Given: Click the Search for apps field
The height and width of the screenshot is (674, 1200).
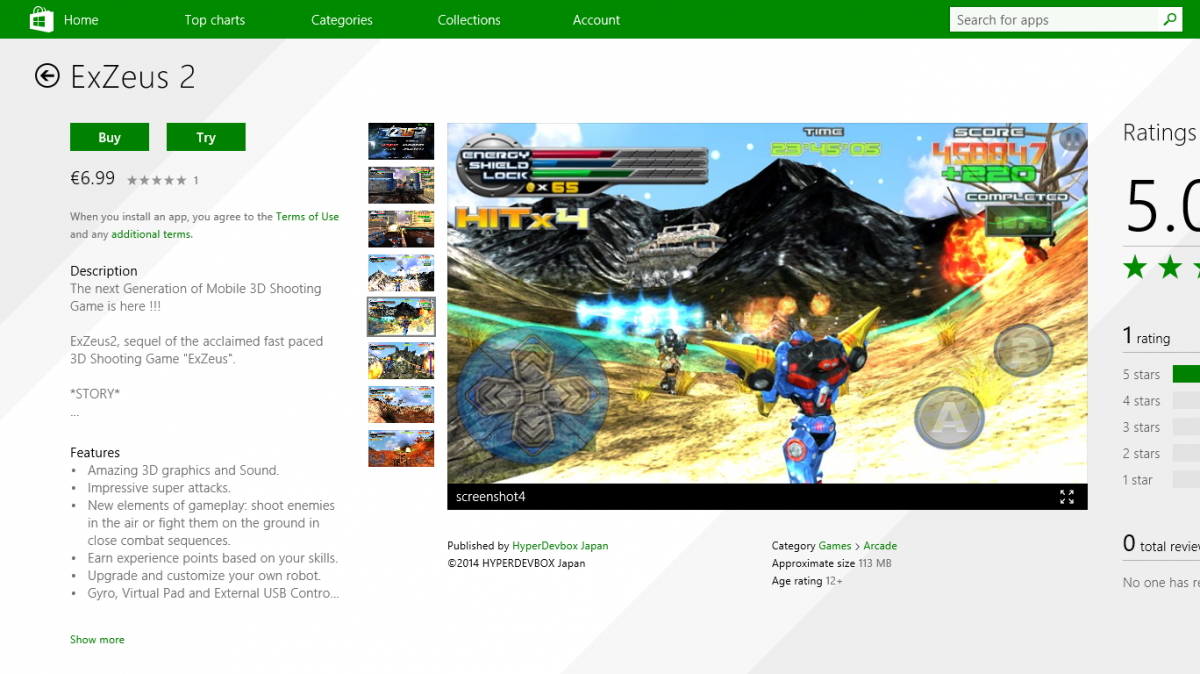Looking at the screenshot, I should 1054,19.
